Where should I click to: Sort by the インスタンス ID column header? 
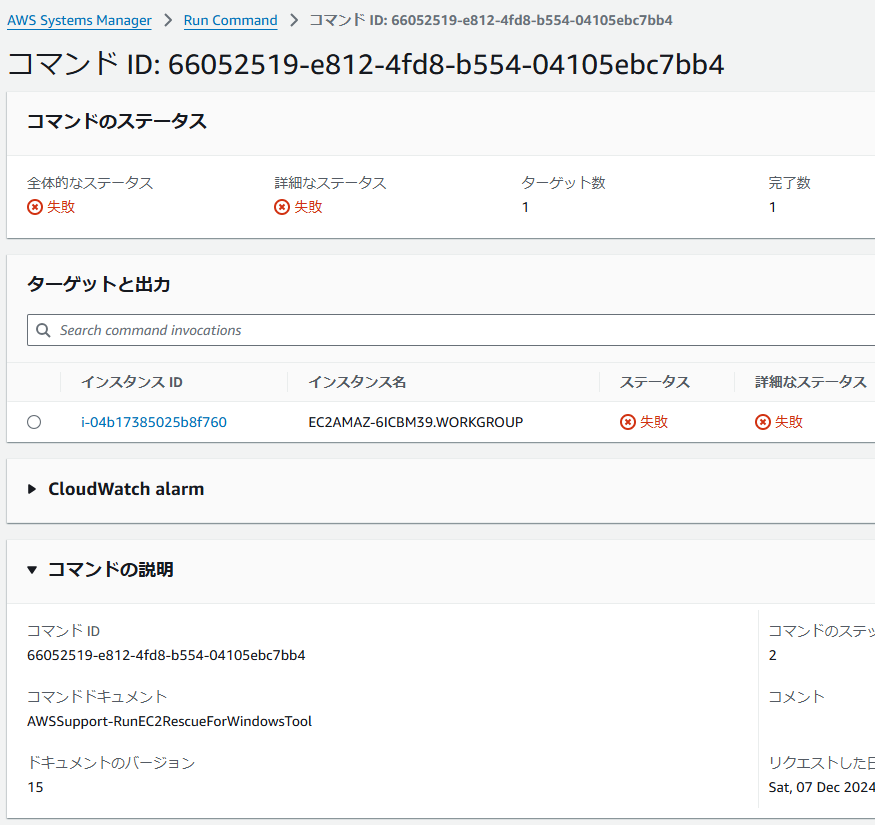click(132, 382)
